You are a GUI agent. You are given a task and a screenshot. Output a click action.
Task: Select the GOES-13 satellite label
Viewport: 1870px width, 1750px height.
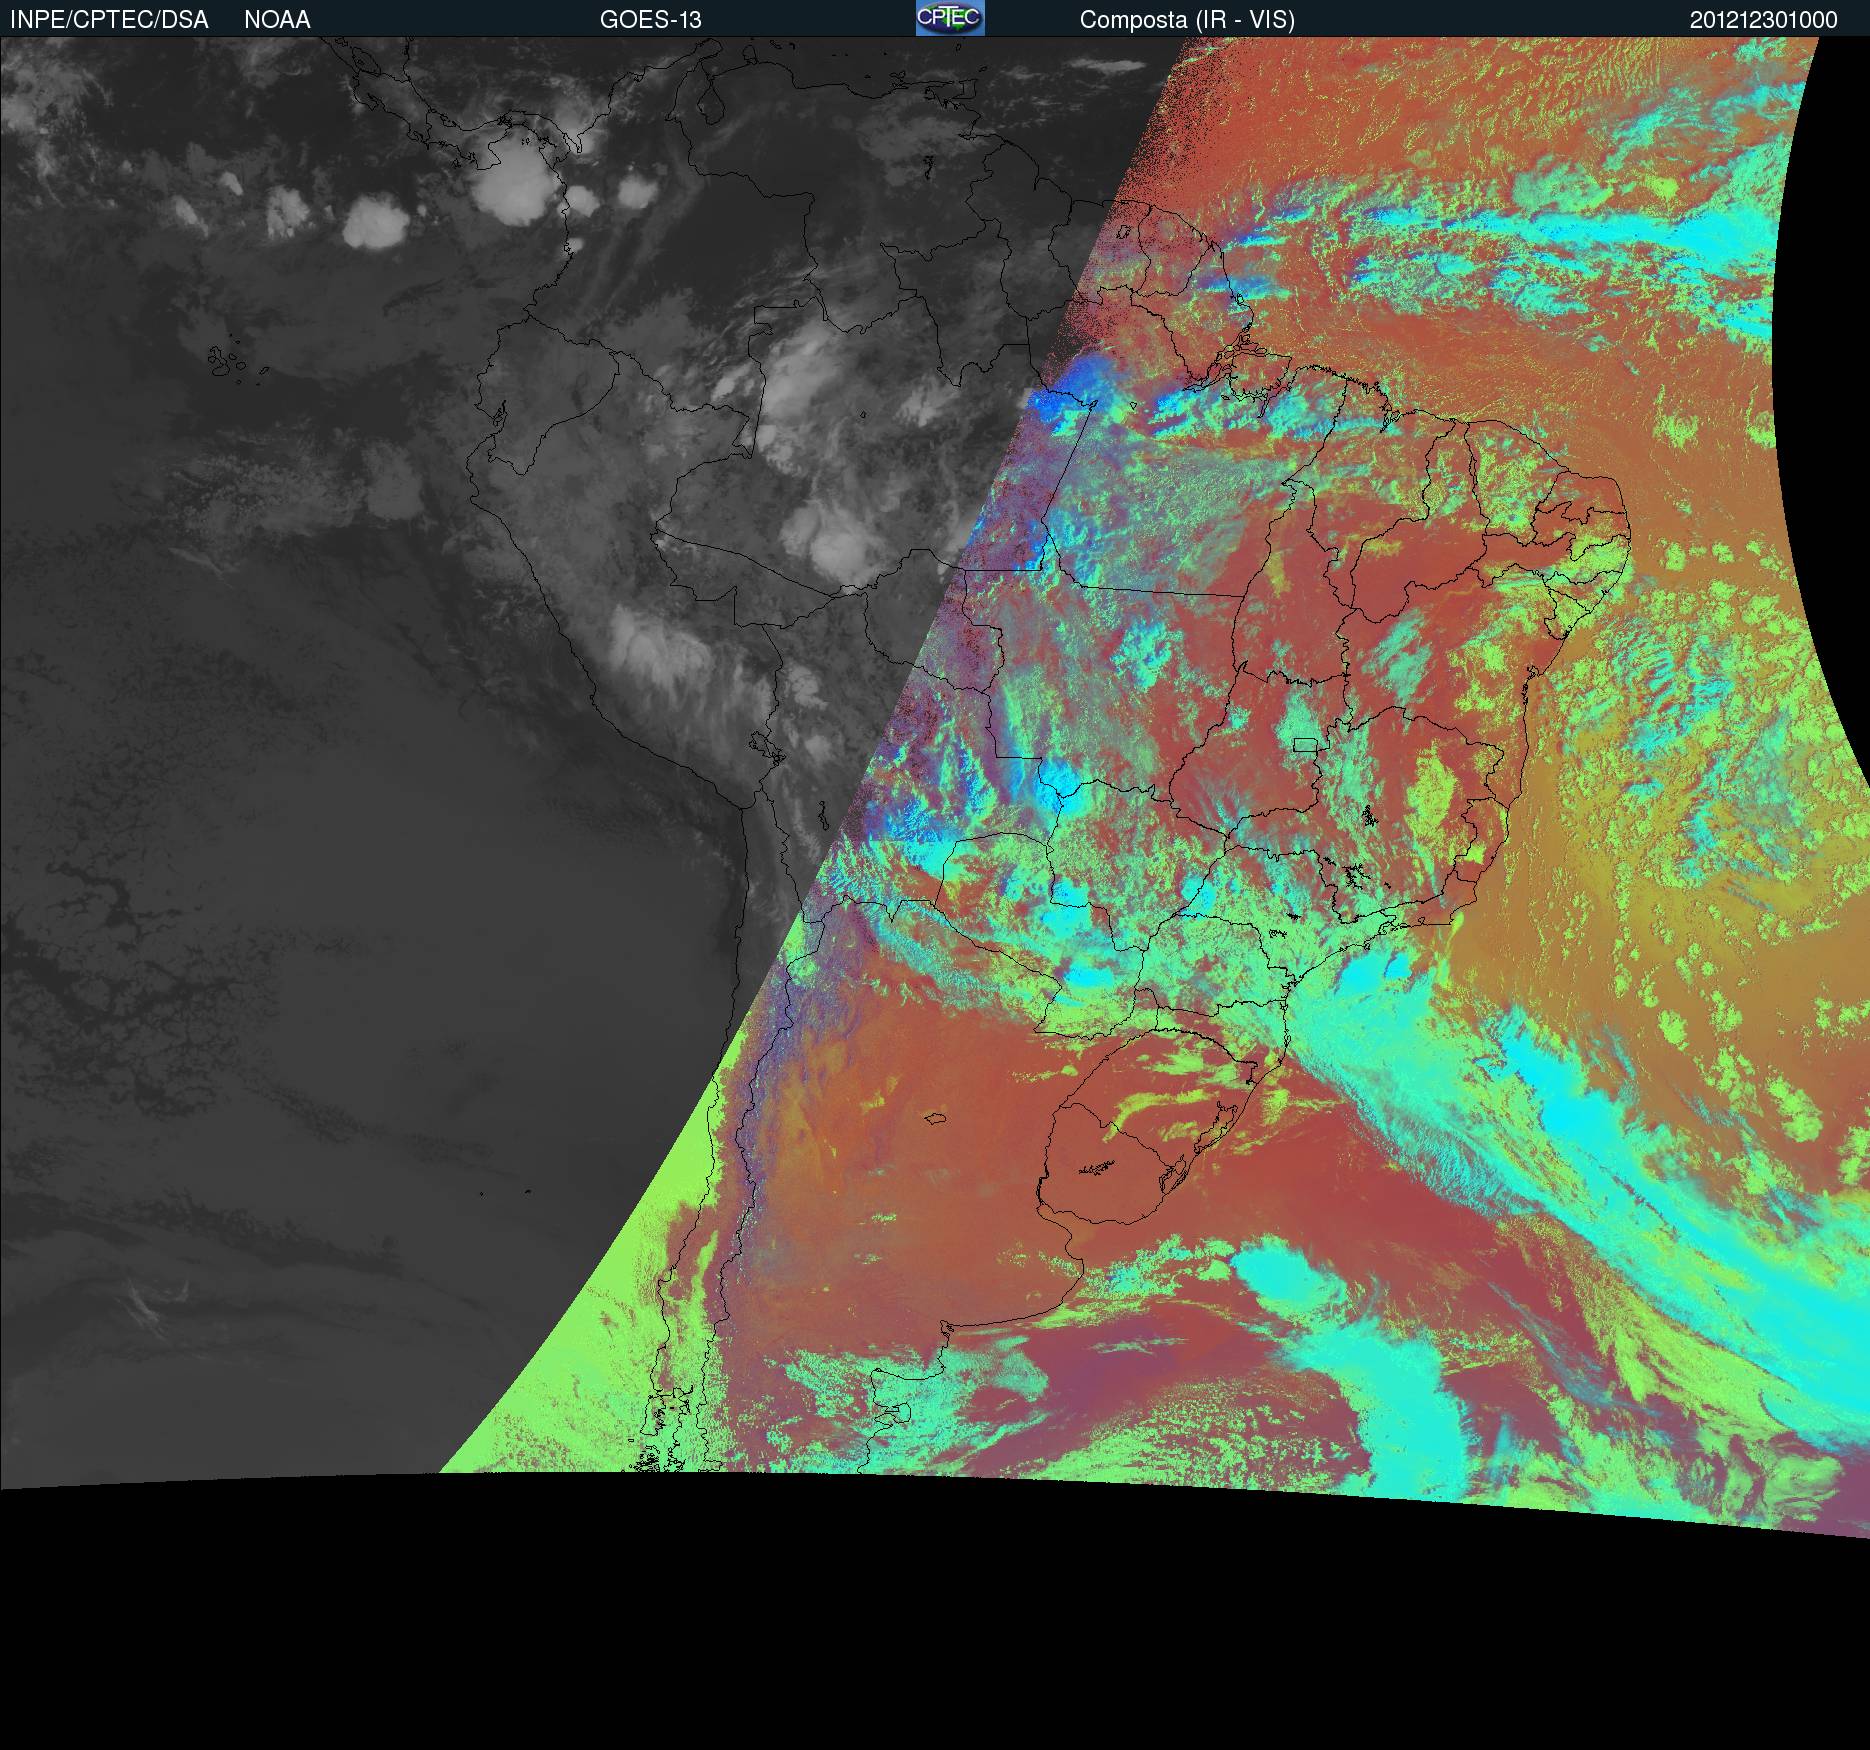[x=650, y=20]
